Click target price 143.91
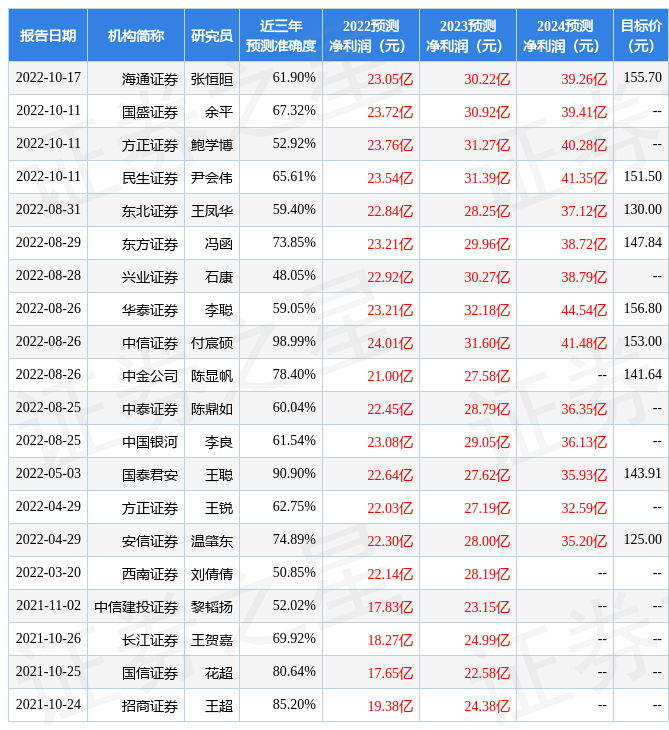 643,474
